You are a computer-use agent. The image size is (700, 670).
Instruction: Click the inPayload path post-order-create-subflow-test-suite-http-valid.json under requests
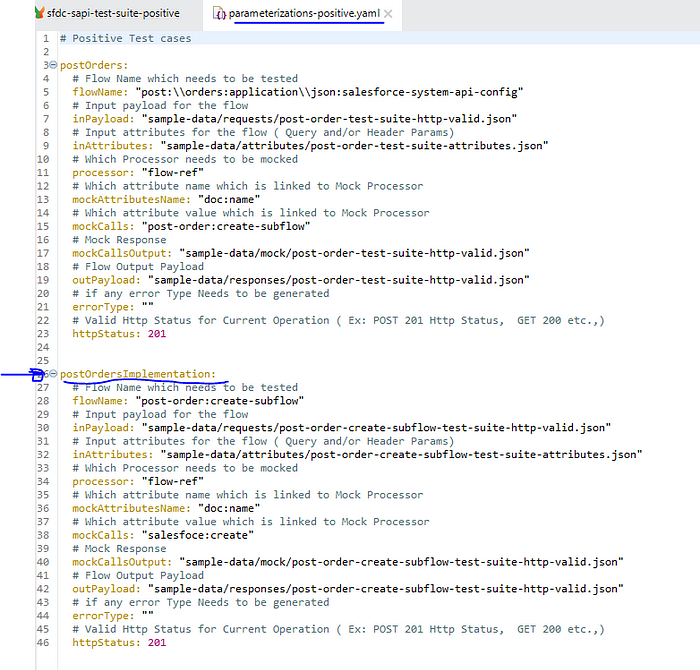pos(376,428)
